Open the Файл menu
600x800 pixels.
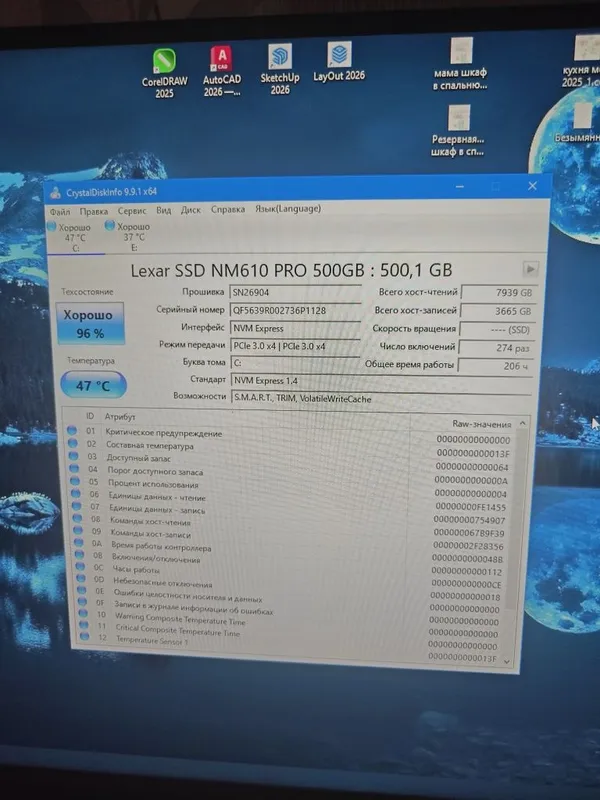coord(60,211)
